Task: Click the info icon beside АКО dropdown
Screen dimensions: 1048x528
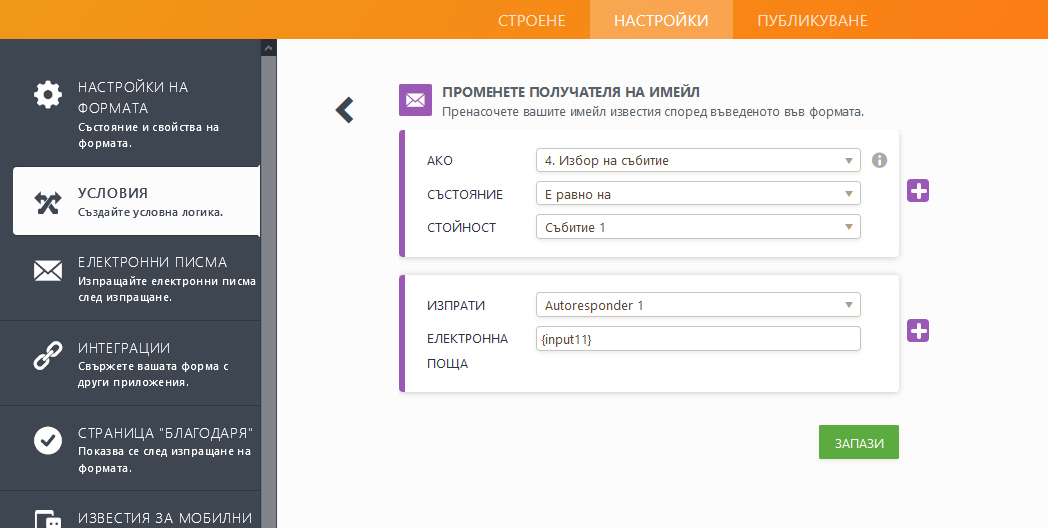Action: point(880,160)
